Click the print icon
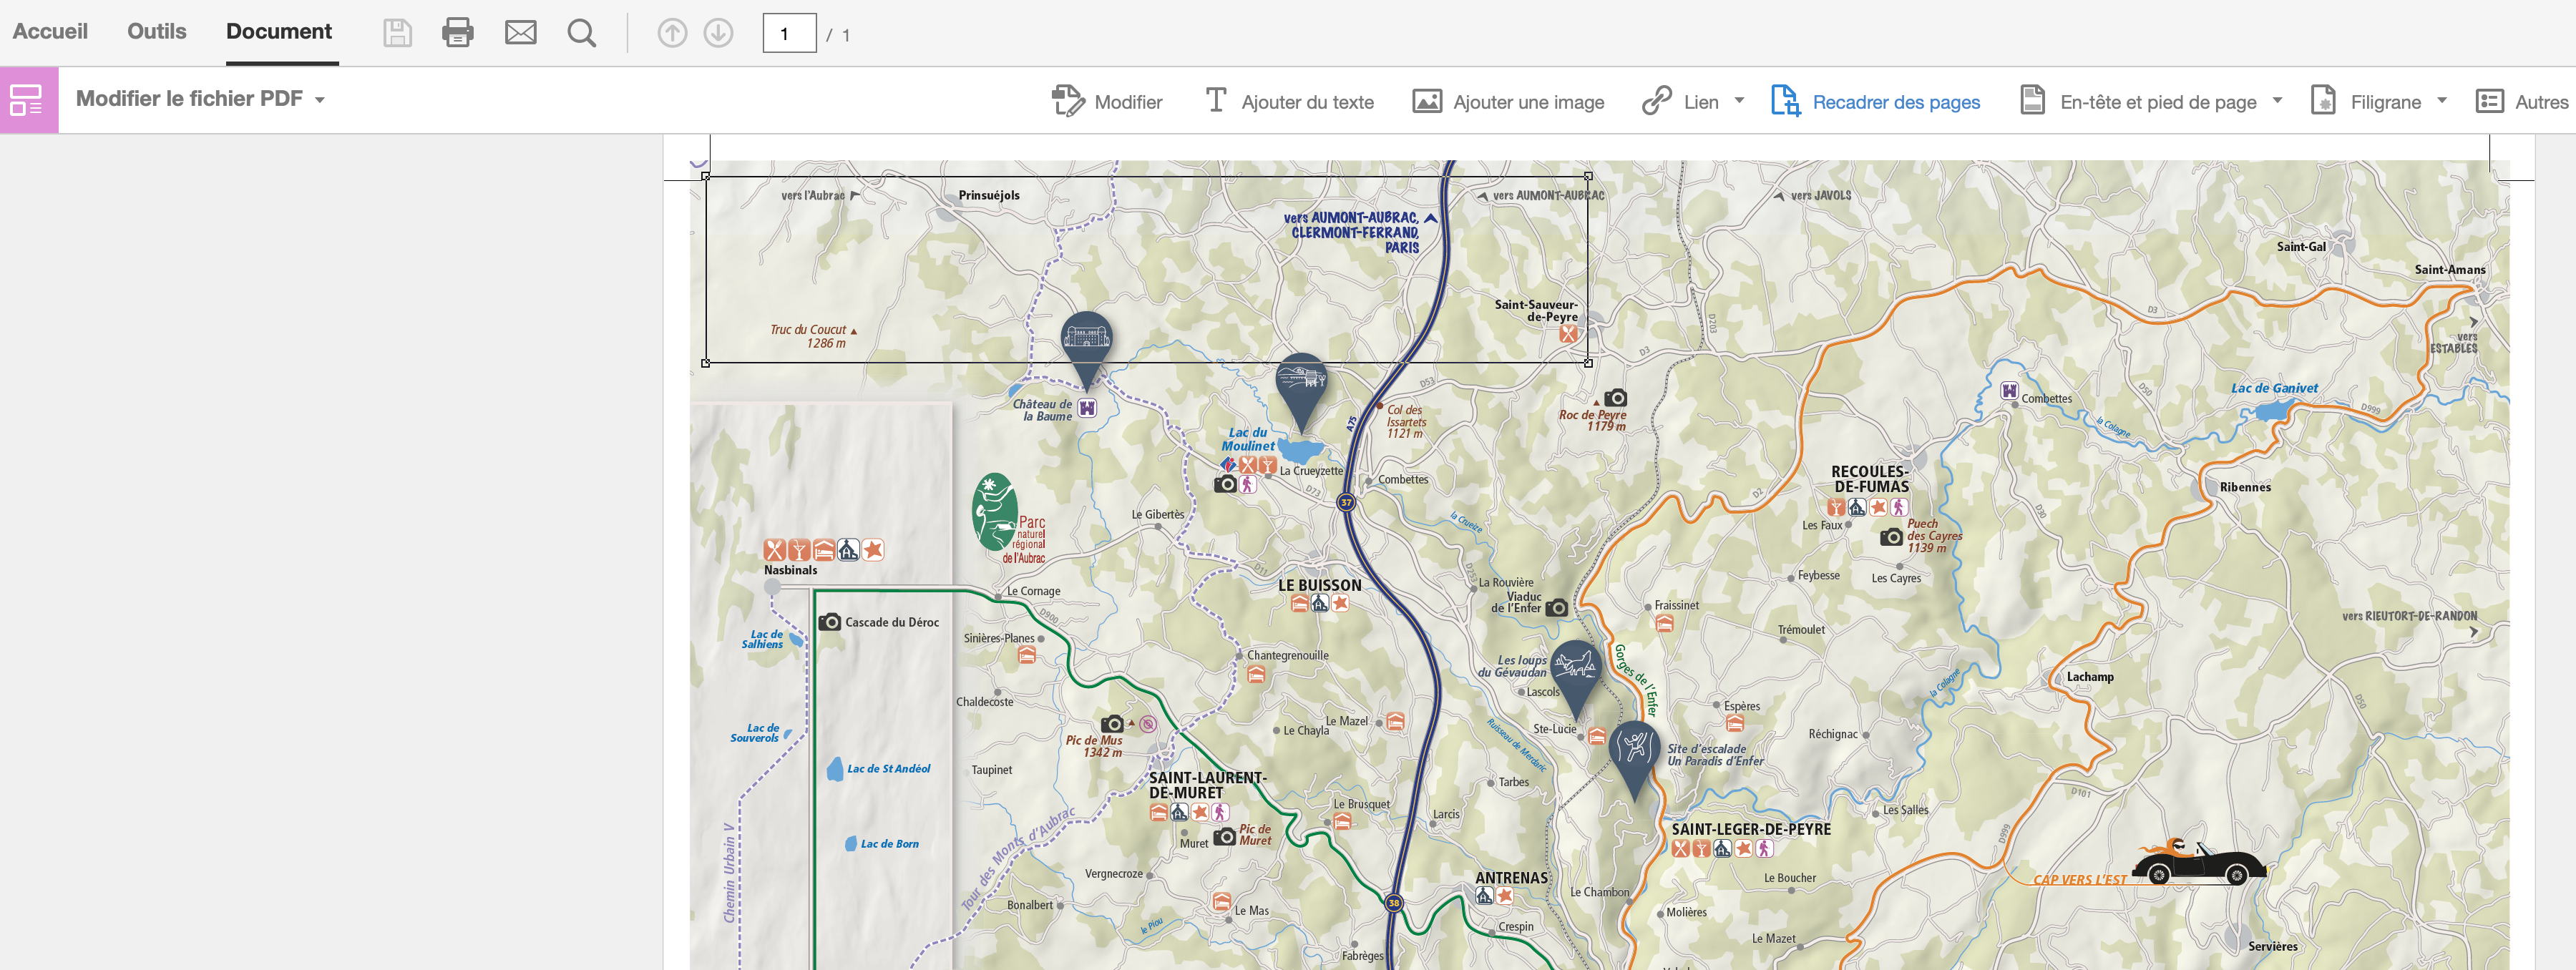Image resolution: width=2576 pixels, height=970 pixels. [x=458, y=33]
